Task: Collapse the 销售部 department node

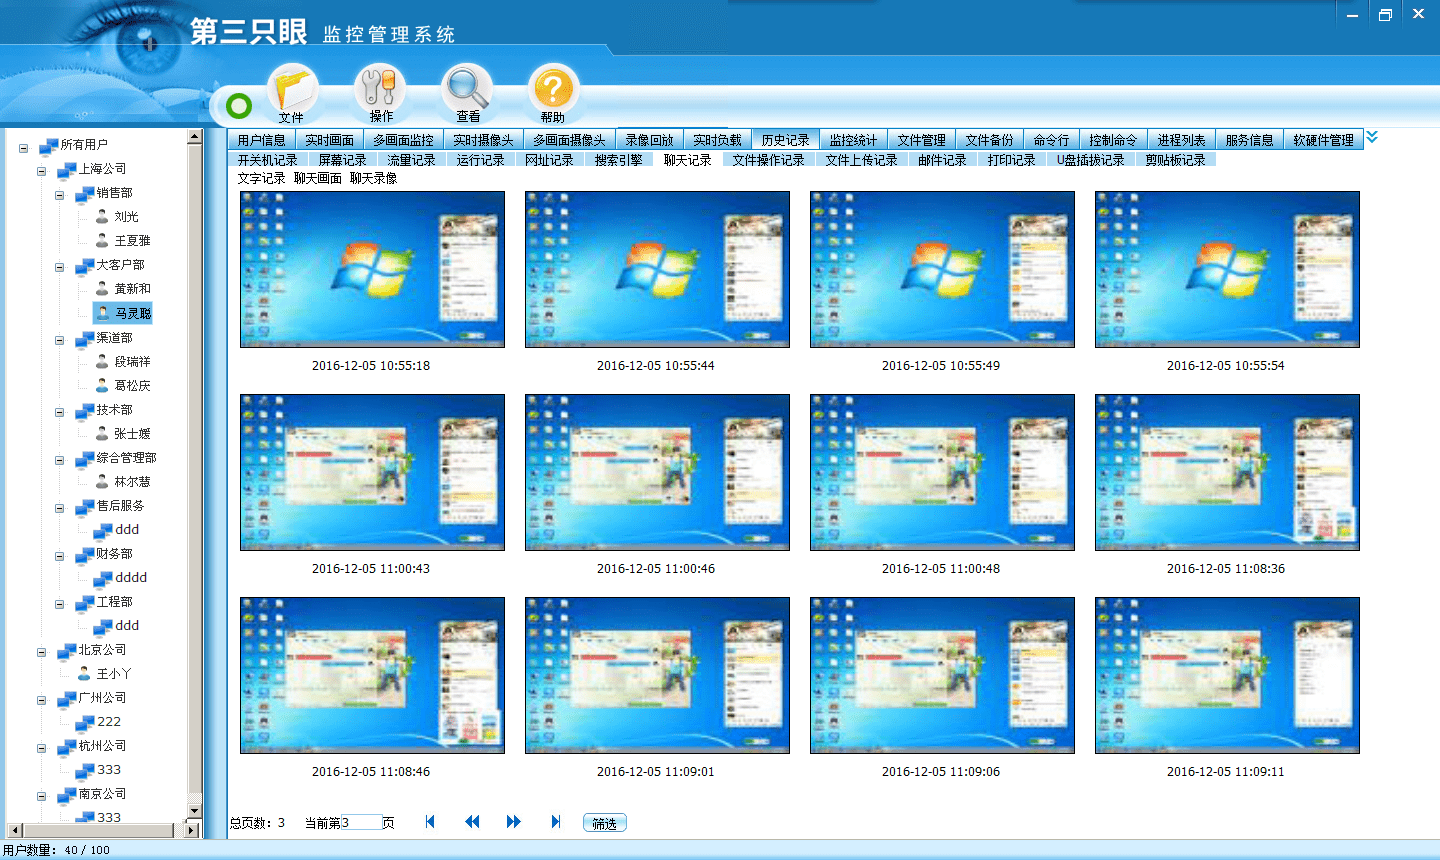Action: [60, 195]
